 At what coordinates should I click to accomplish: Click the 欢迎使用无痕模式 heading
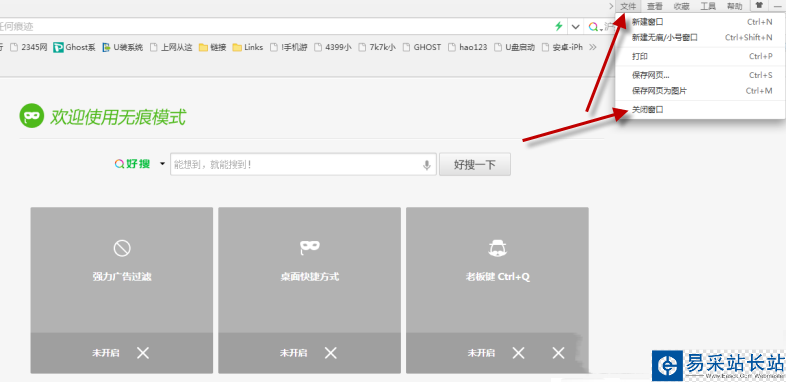coord(118,117)
